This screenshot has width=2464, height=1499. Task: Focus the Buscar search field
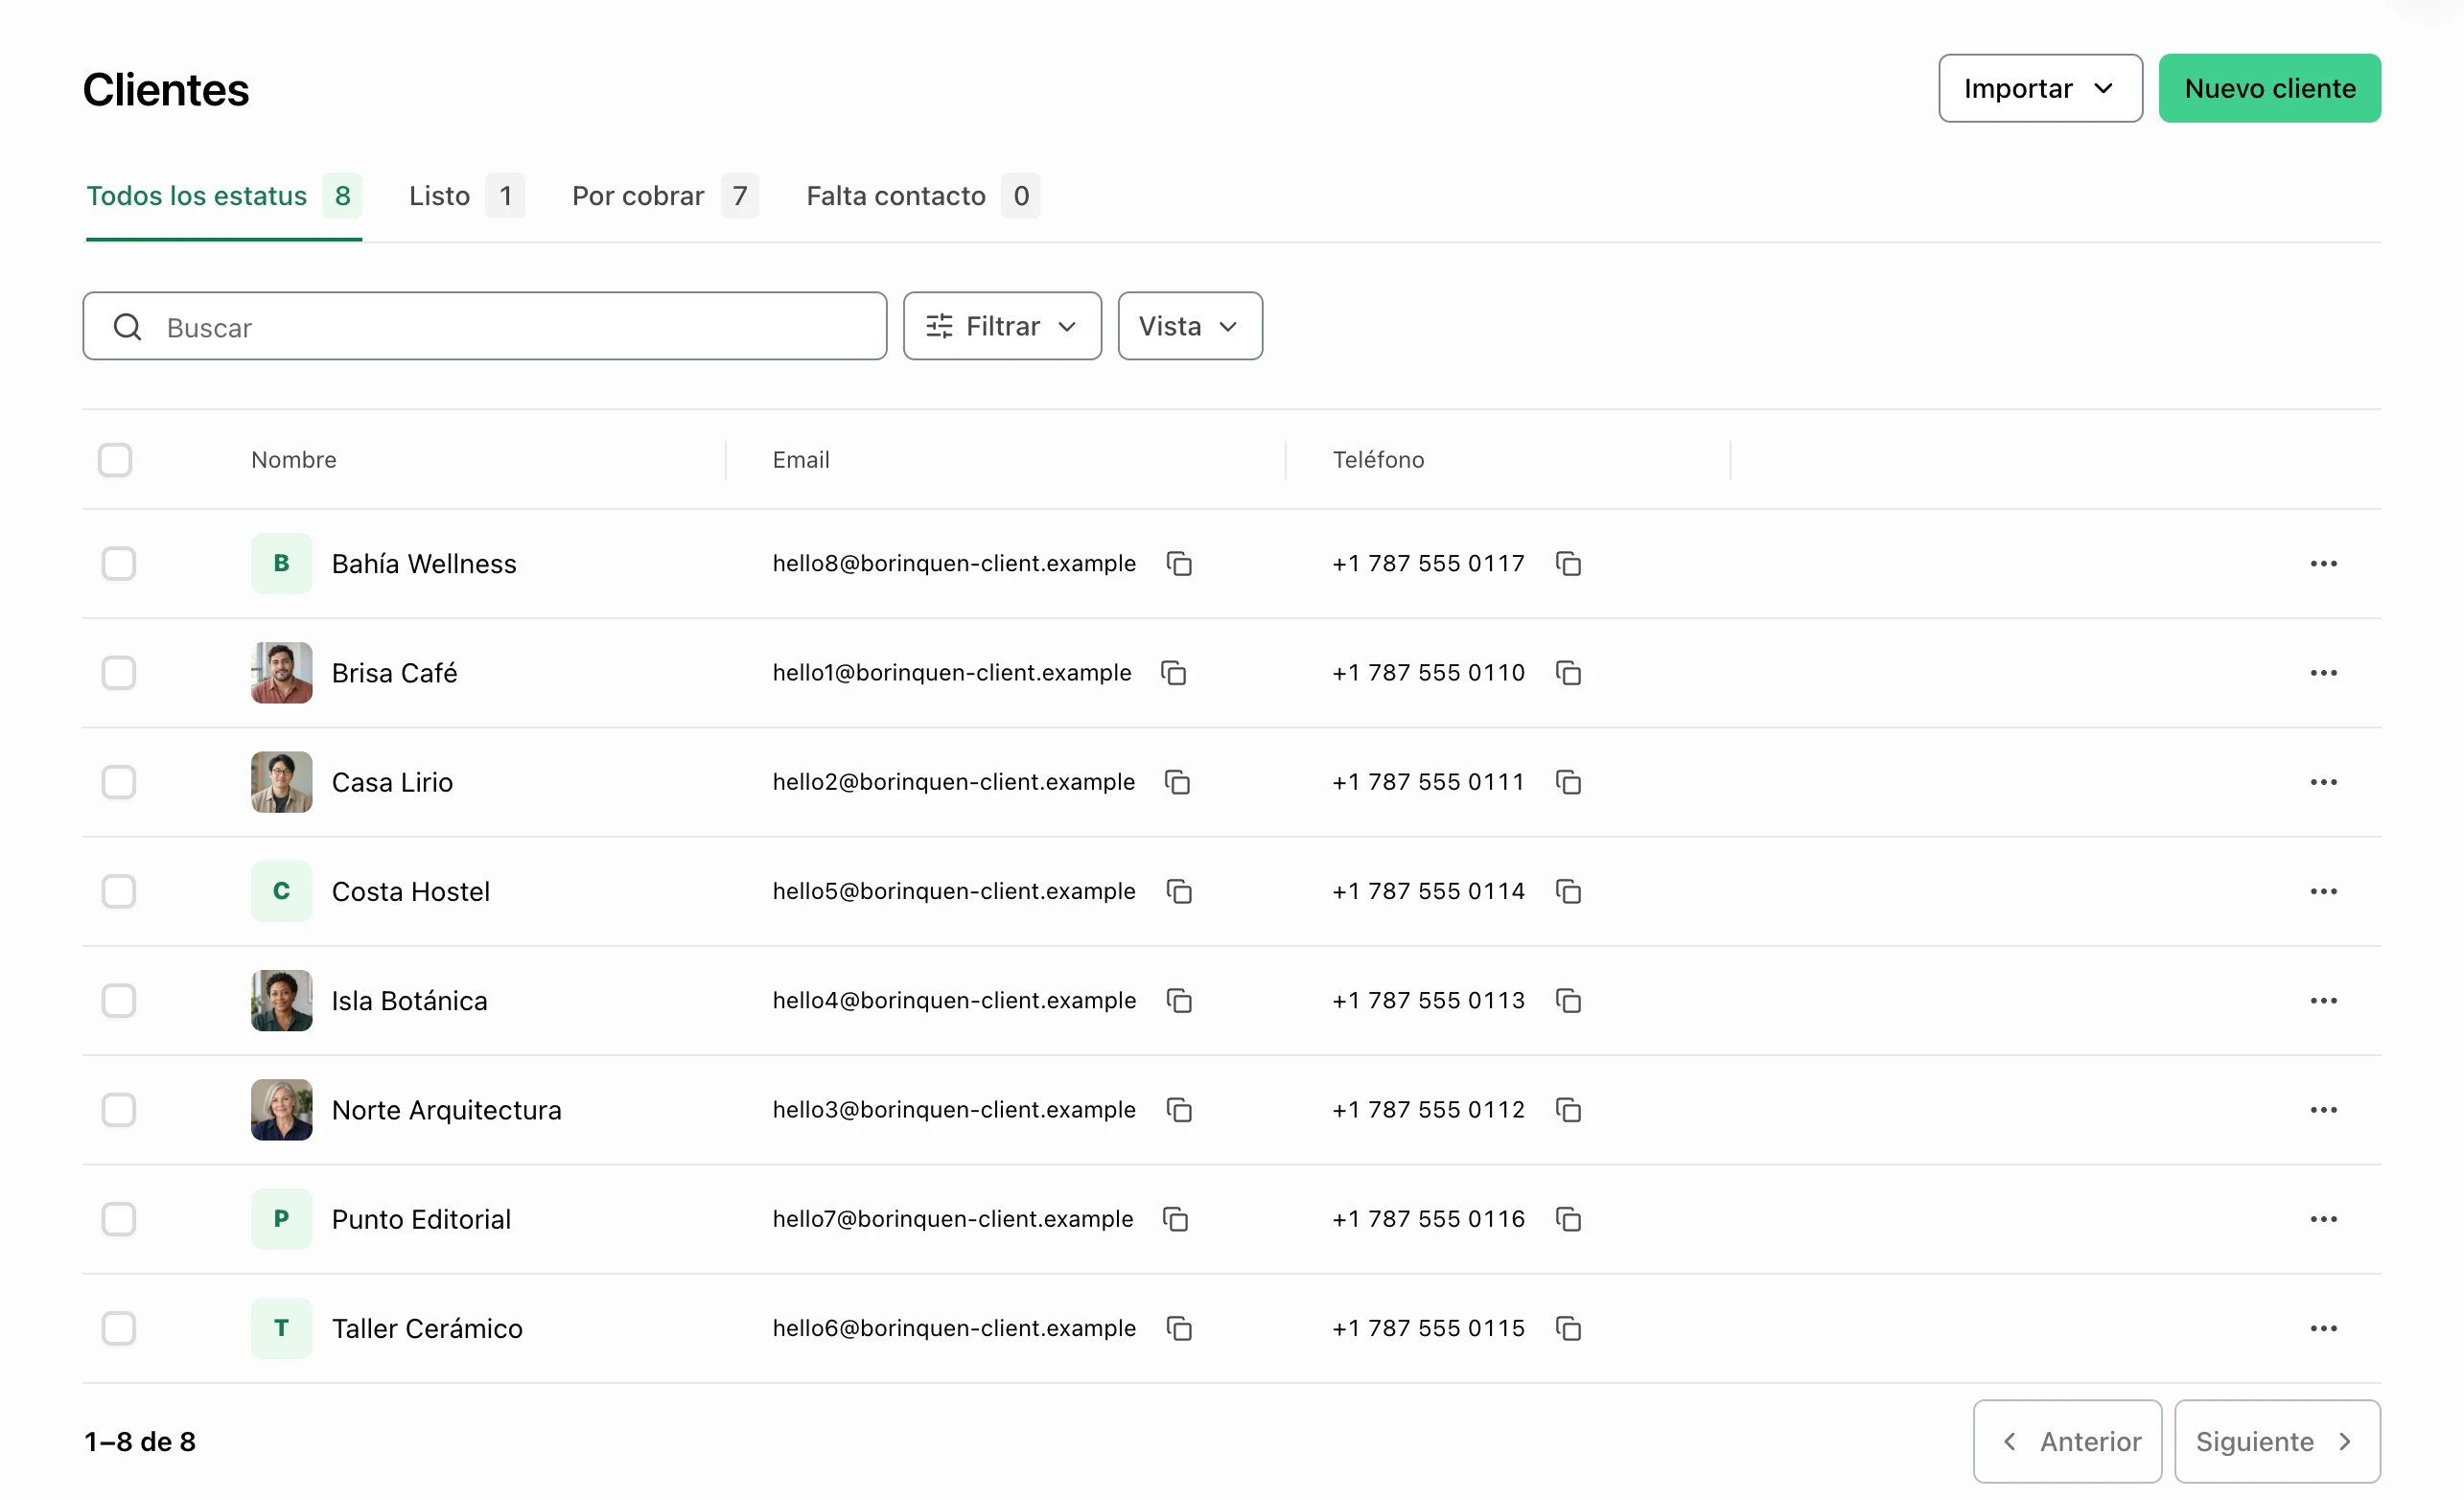pyautogui.click(x=485, y=326)
